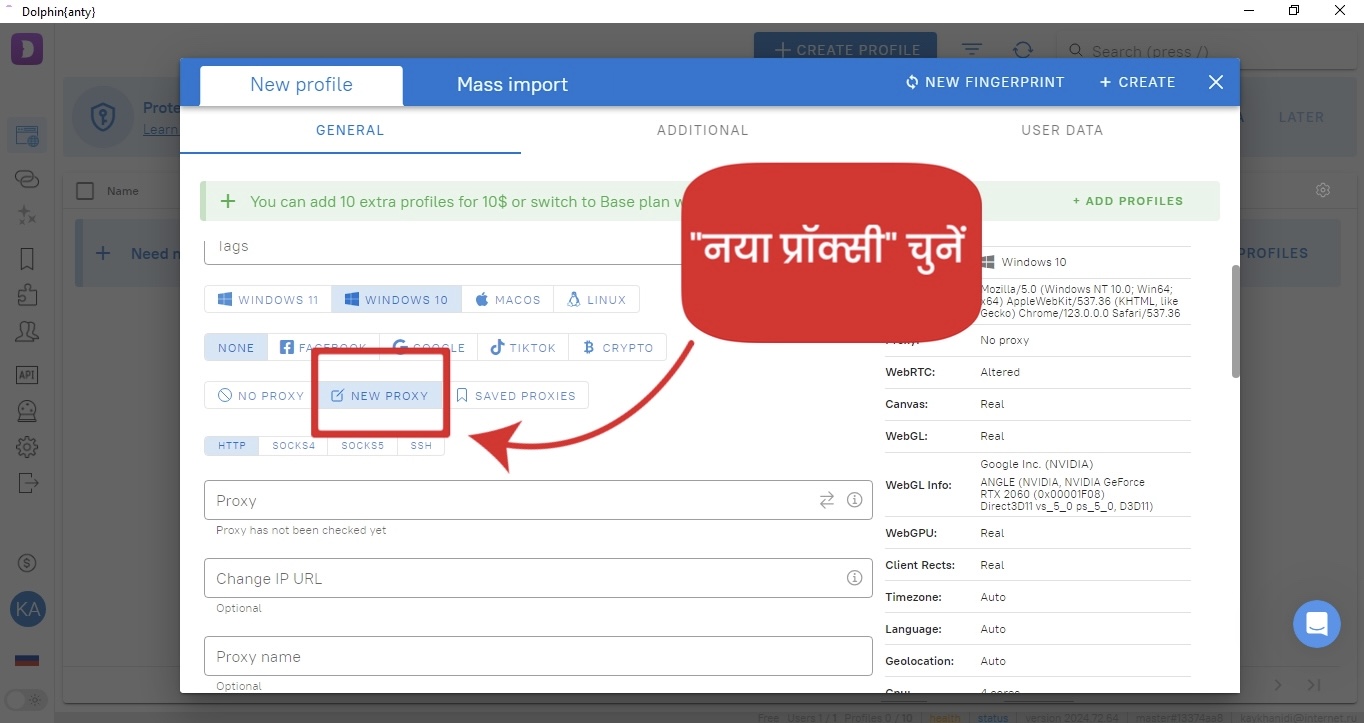
Task: Click the info icon in Proxy field
Action: pyautogui.click(x=854, y=500)
